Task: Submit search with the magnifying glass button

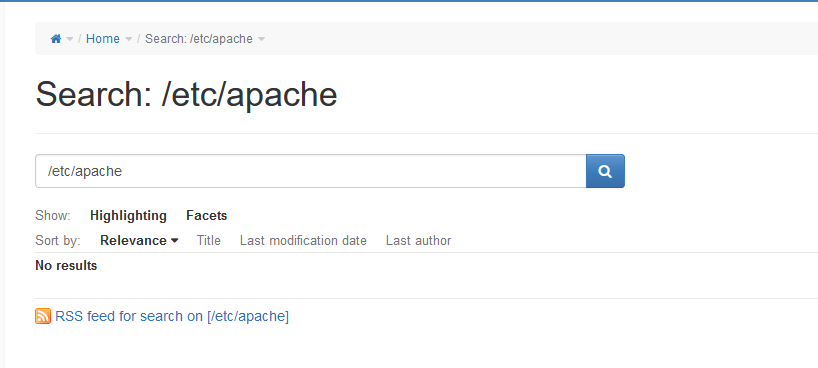Action: click(x=605, y=171)
